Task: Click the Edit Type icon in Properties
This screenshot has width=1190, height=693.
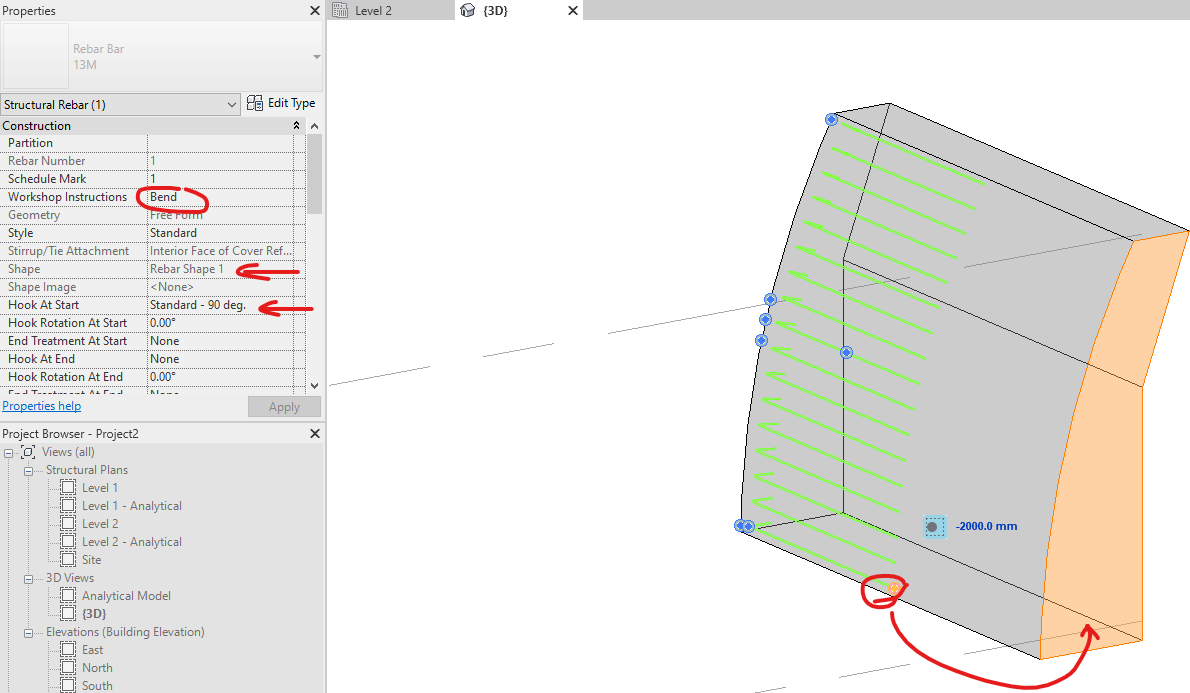Action: (x=255, y=102)
